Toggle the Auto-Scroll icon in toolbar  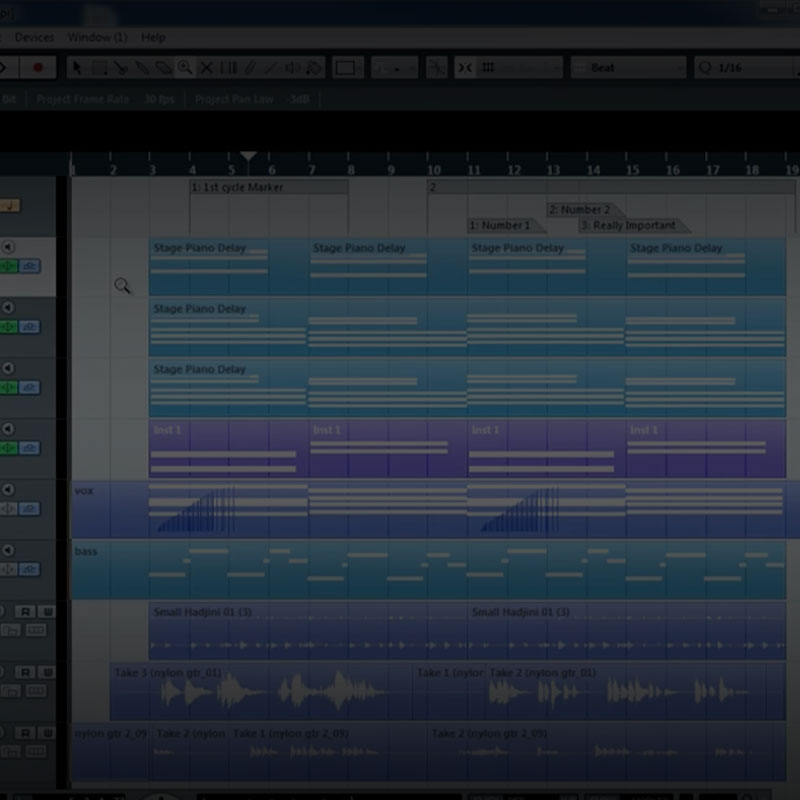[x=436, y=67]
